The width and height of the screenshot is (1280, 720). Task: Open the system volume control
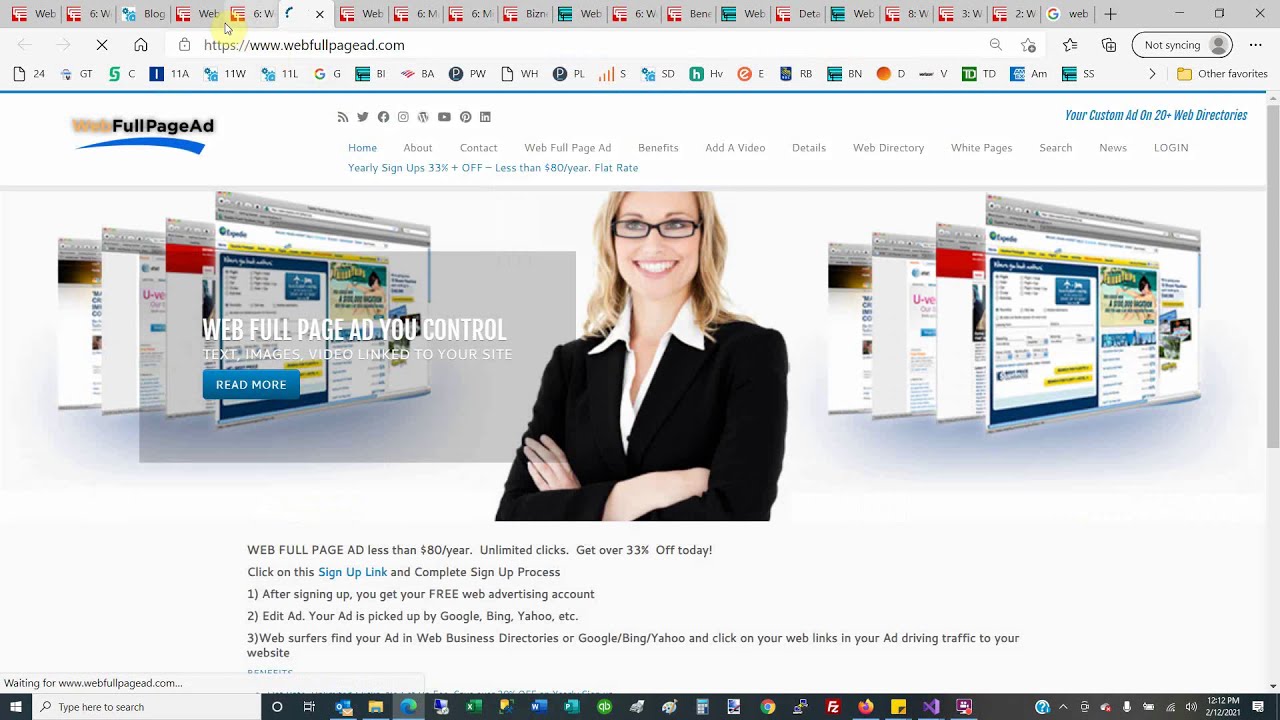(1191, 707)
